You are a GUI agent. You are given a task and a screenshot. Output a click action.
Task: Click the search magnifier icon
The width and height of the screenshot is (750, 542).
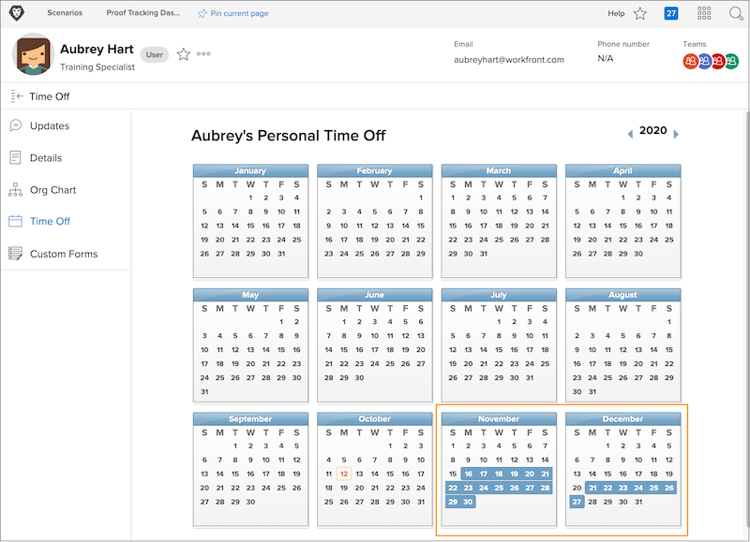[x=736, y=13]
